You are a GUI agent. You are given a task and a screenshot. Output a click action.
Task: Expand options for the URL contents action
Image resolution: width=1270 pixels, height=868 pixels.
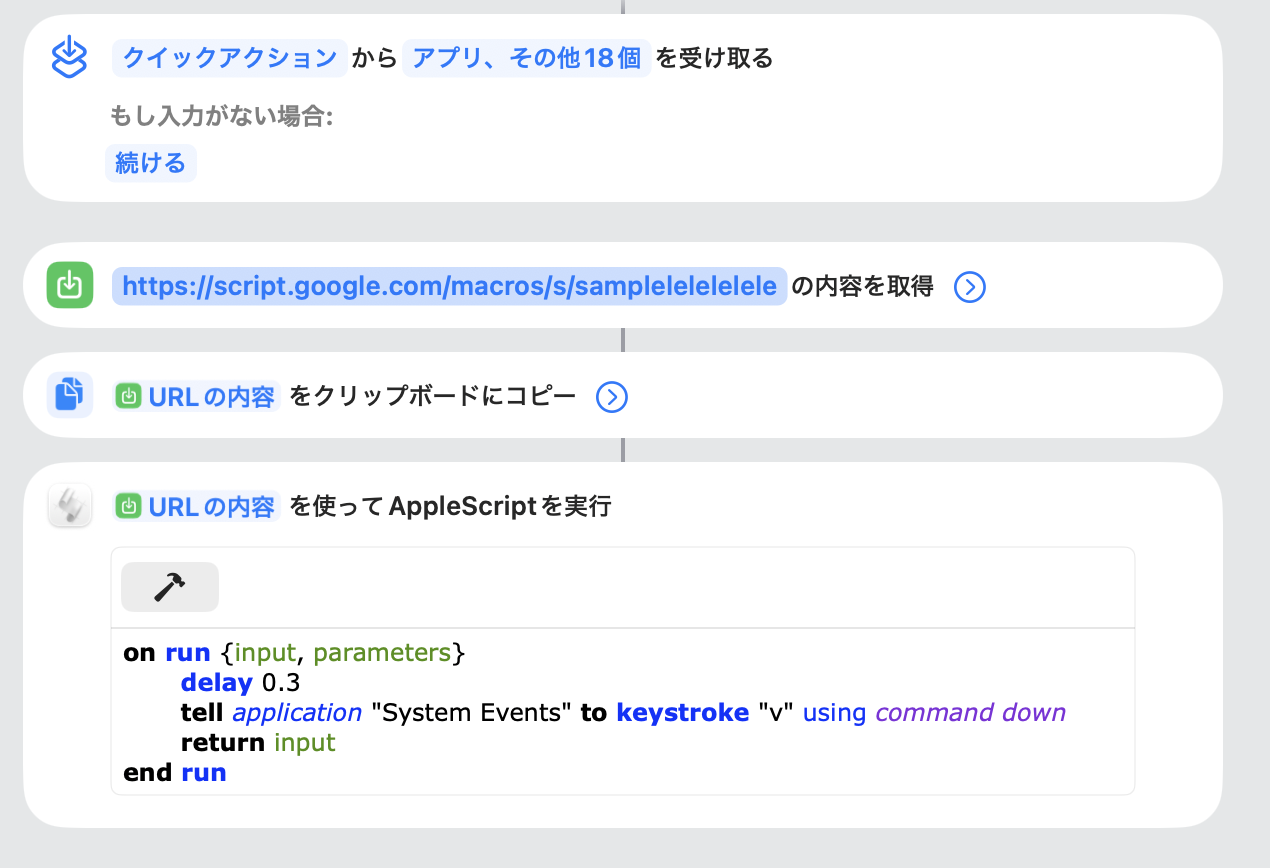point(970,287)
